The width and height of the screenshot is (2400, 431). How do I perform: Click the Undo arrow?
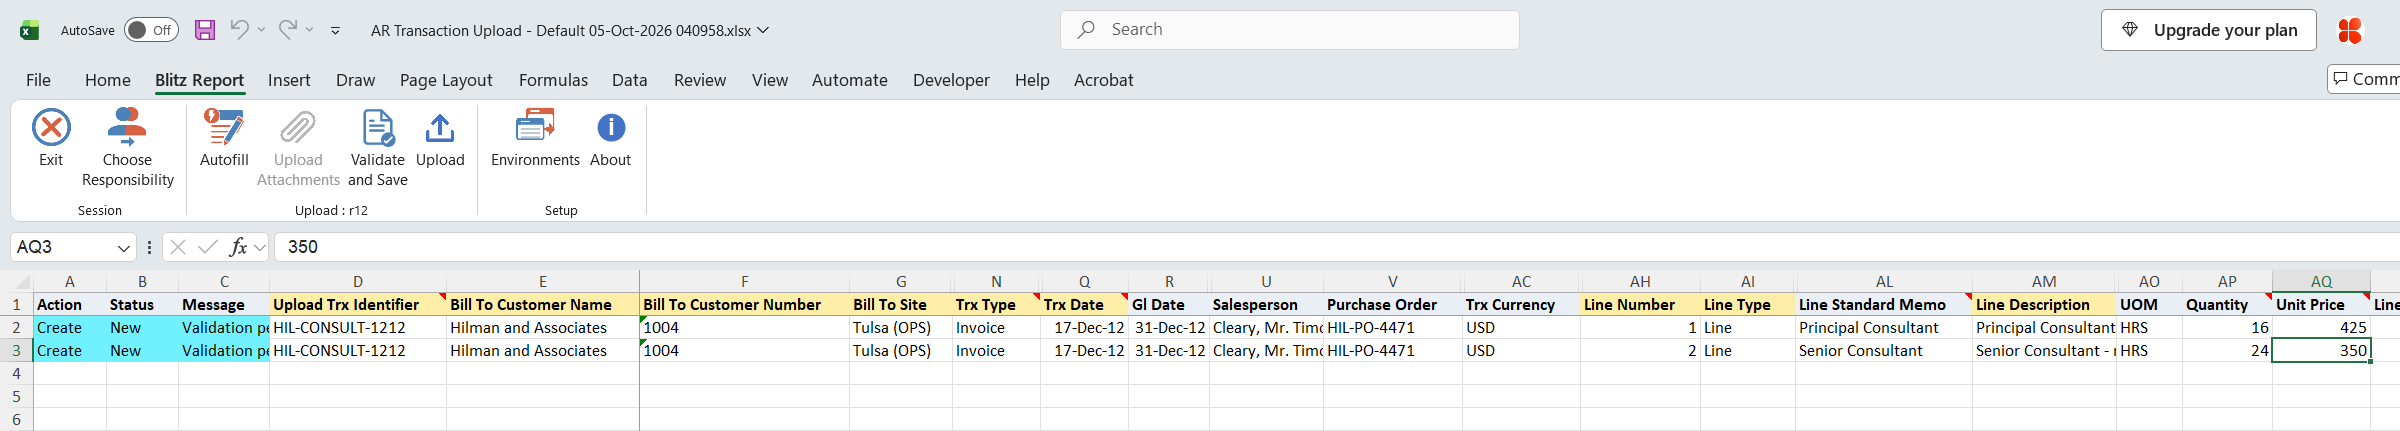coord(239,29)
